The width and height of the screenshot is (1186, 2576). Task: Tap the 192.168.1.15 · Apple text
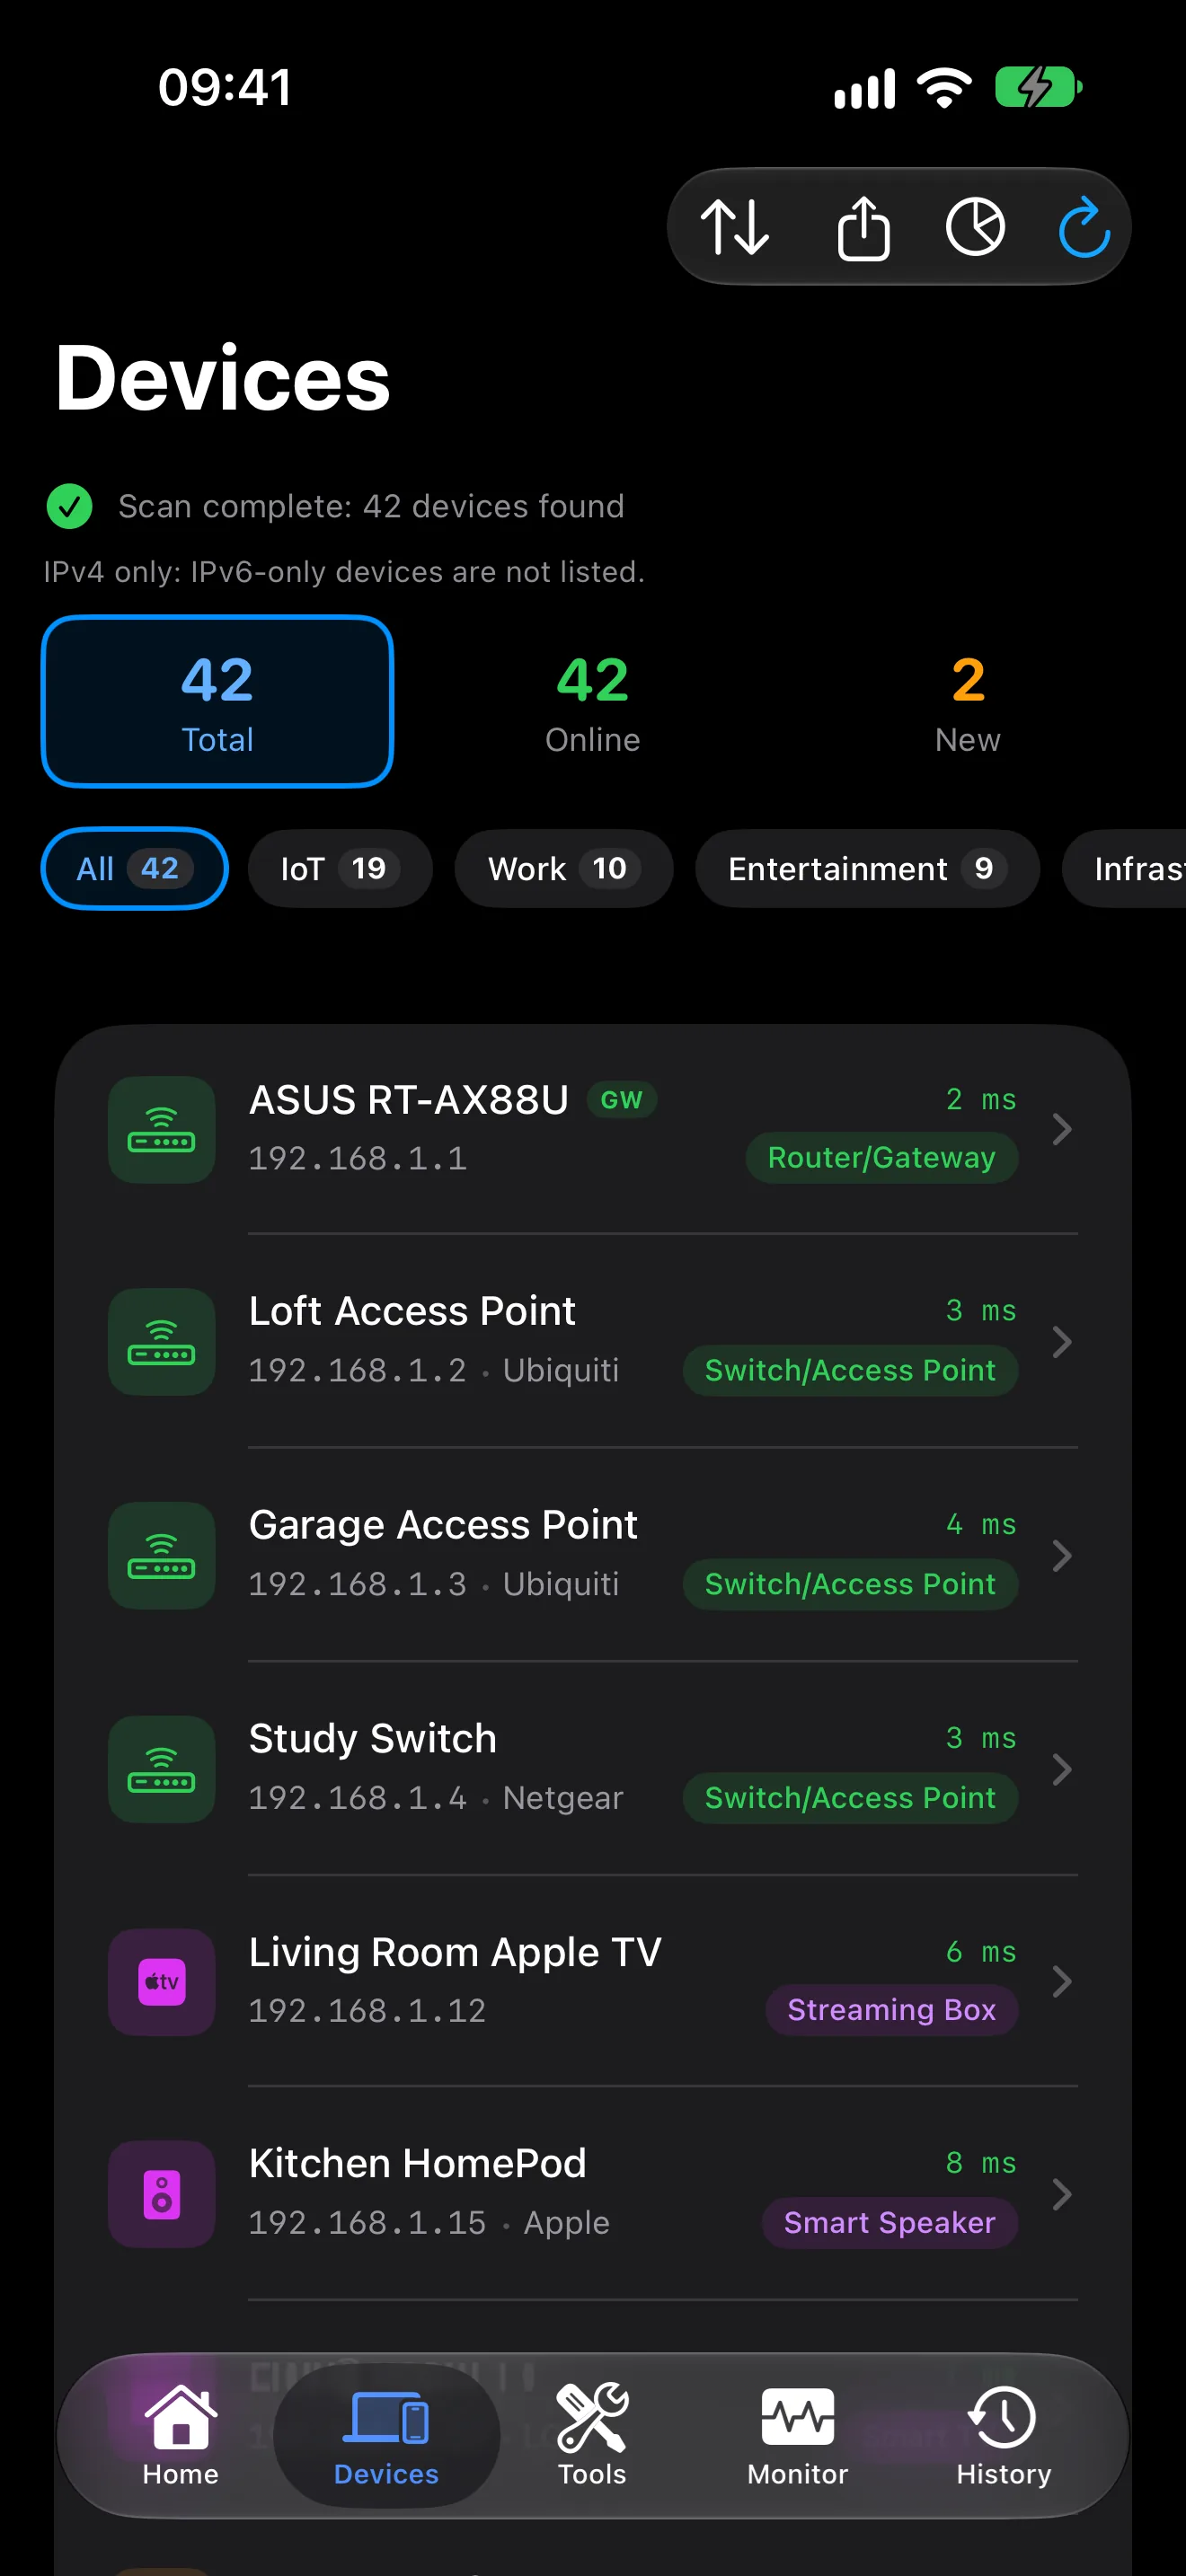click(x=429, y=2222)
